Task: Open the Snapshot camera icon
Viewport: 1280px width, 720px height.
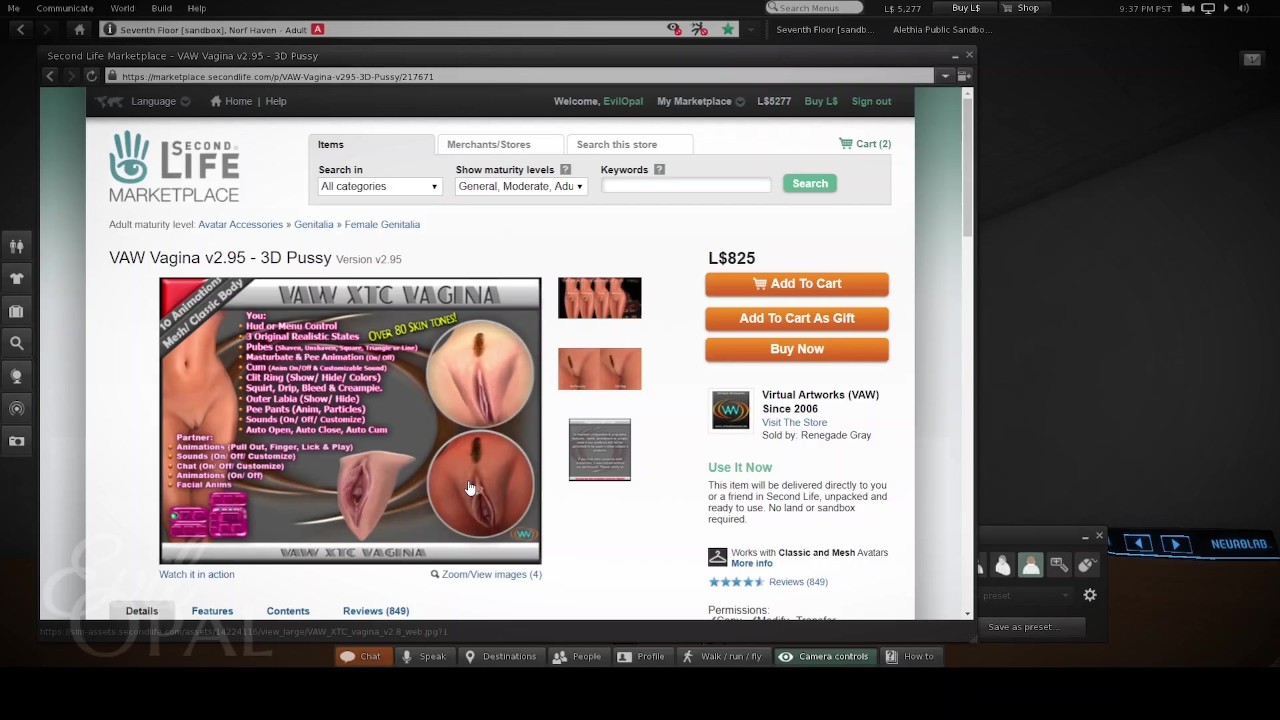Action: pos(16,441)
